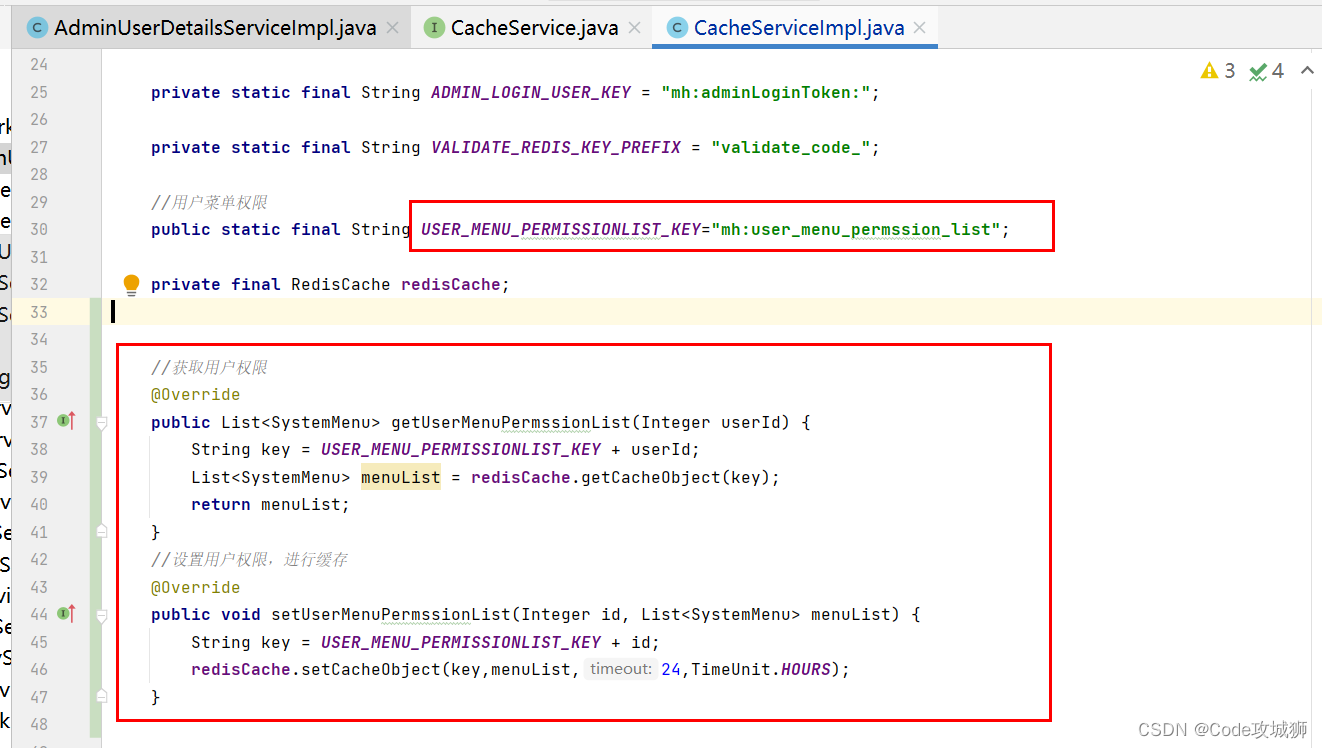This screenshot has height=748, width=1322.
Task: Click the TimeUnit.HOURS argument on line 46
Action: 761,669
